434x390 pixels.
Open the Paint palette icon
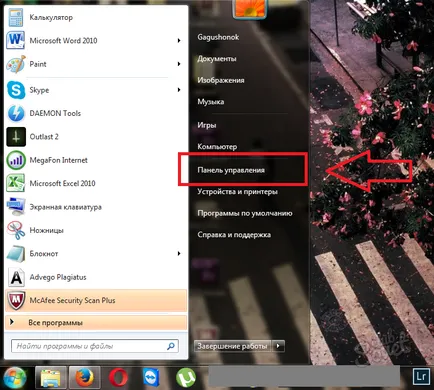coord(16,64)
